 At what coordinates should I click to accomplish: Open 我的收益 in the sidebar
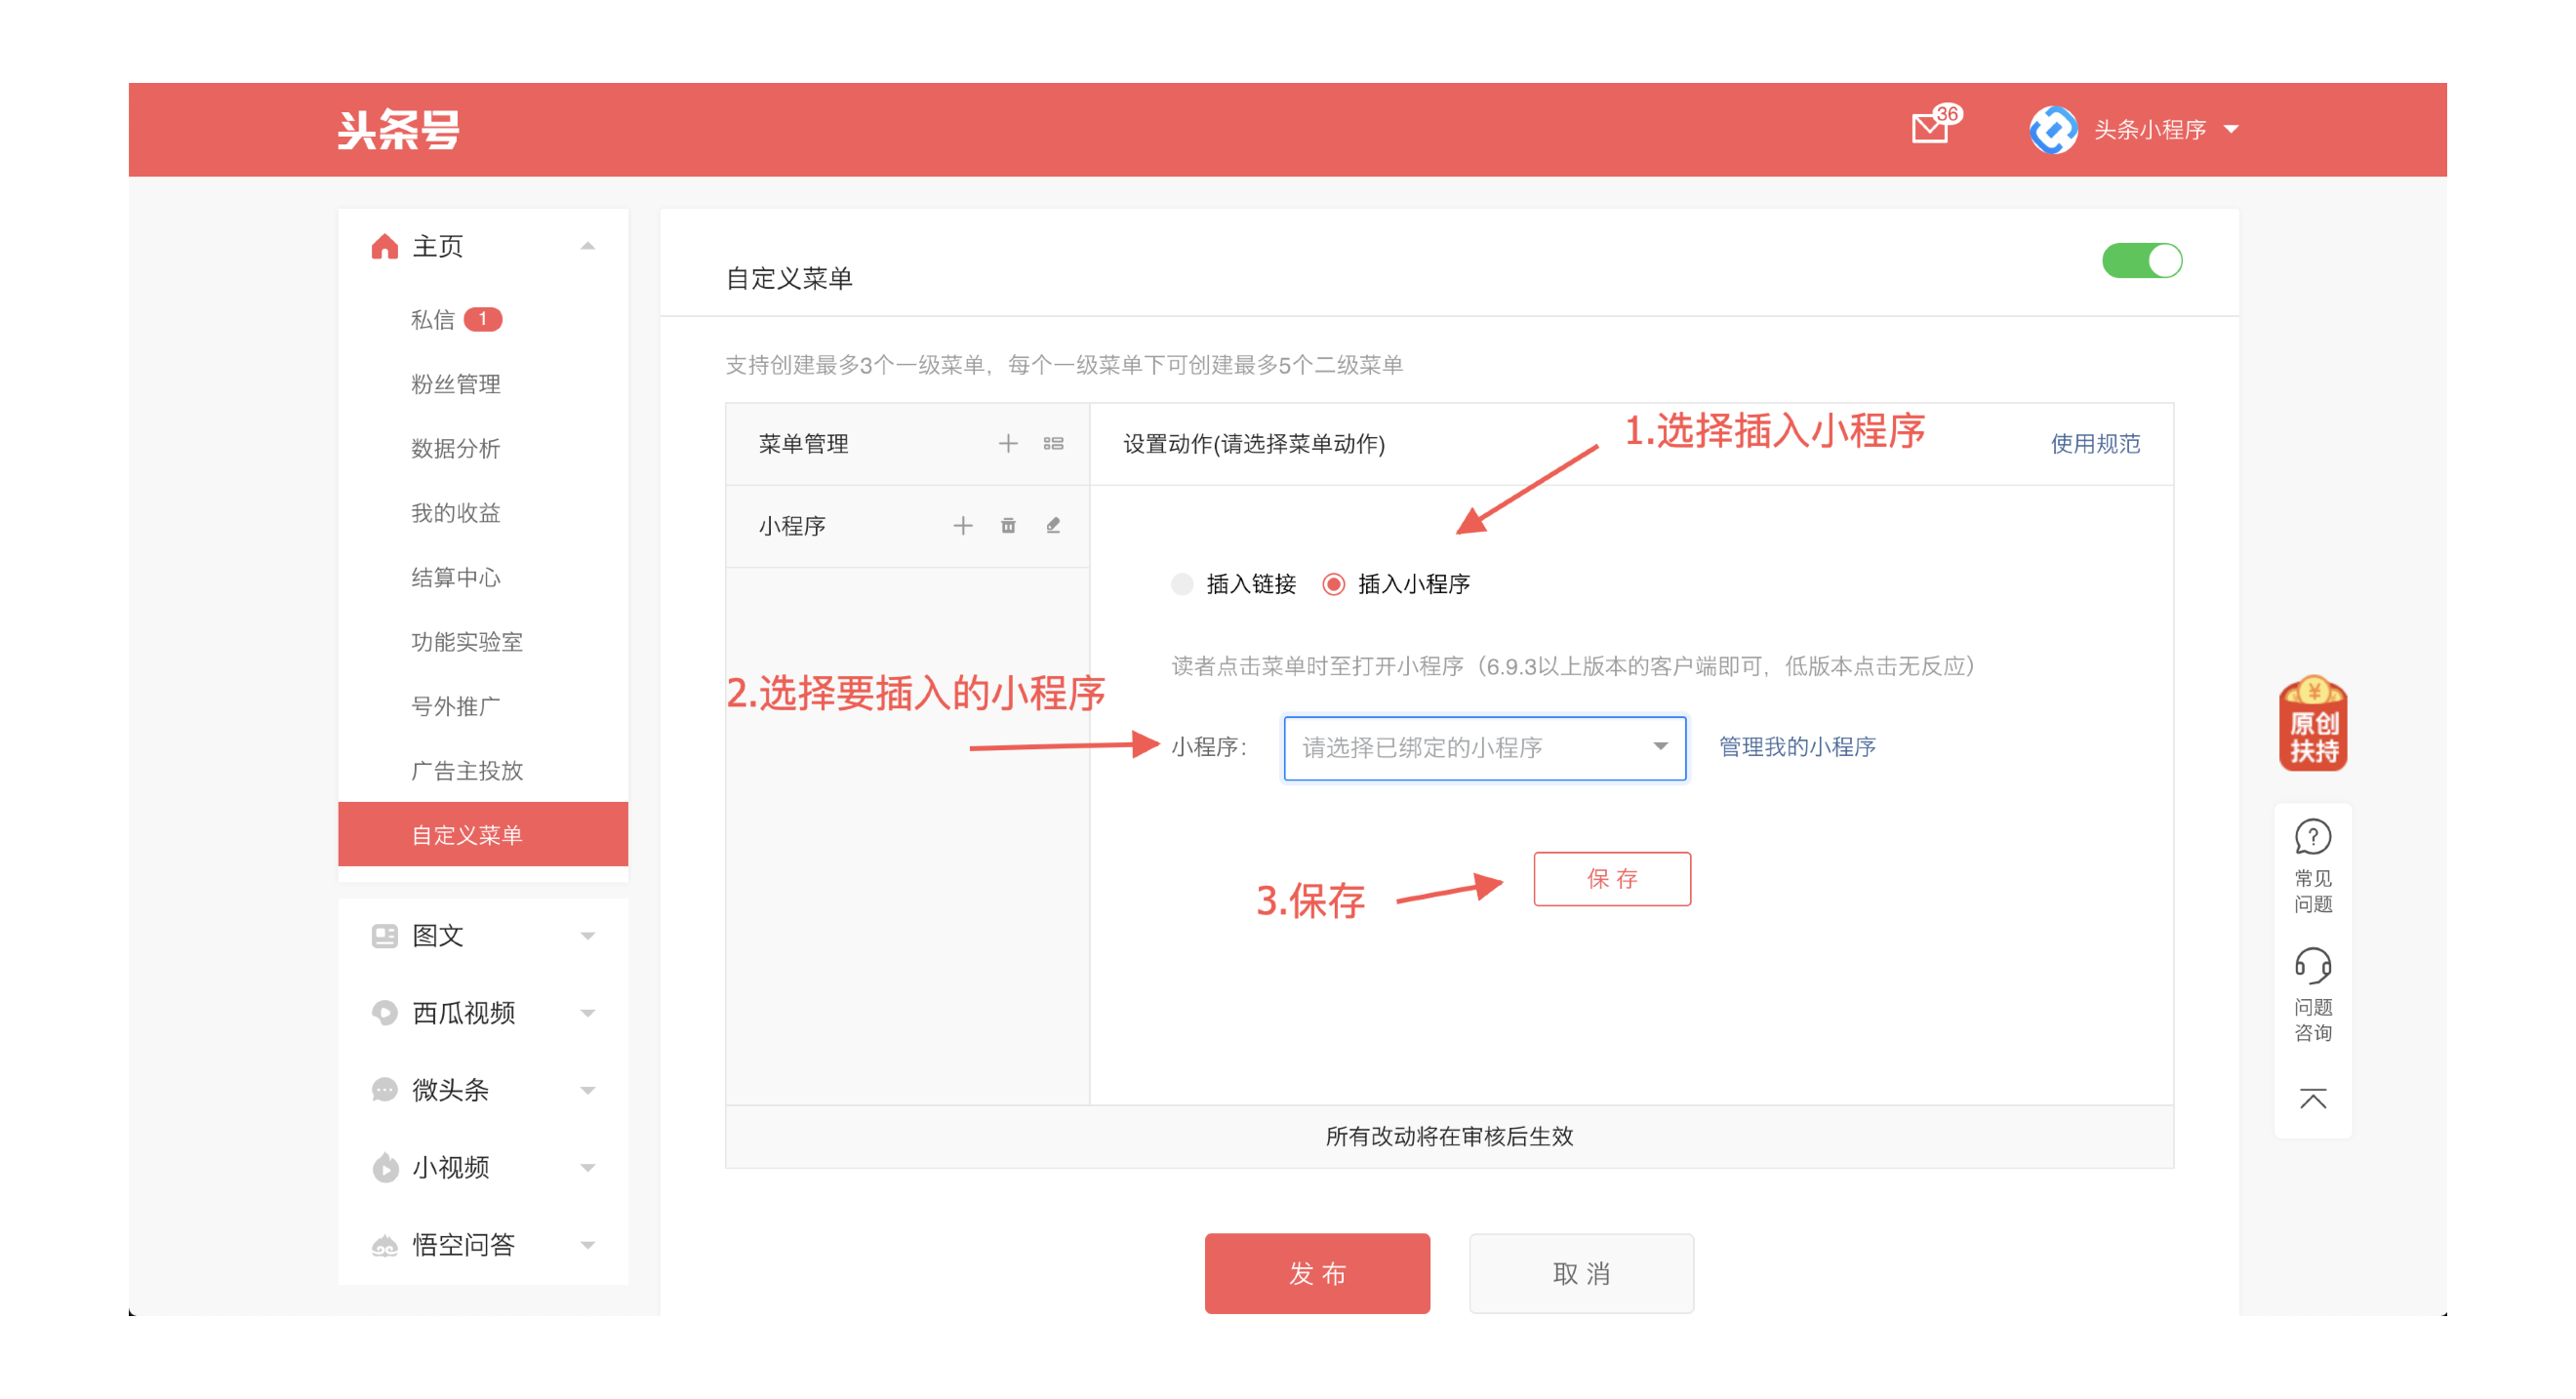tap(455, 513)
